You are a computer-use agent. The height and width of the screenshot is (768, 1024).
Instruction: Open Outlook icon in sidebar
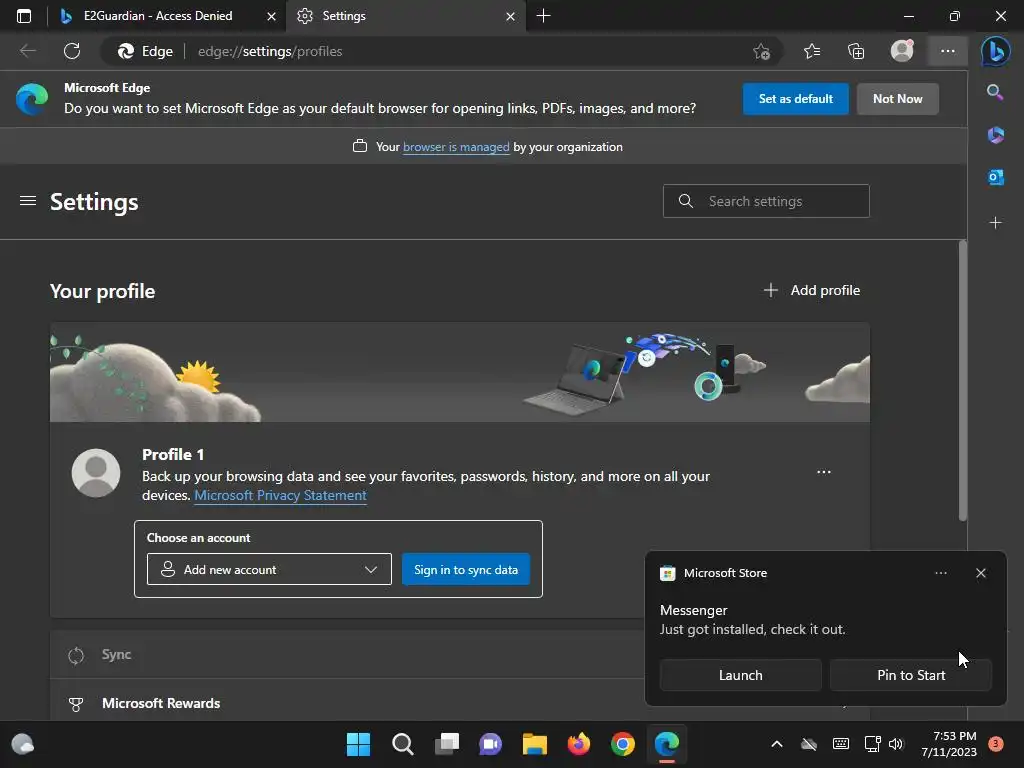(x=995, y=177)
